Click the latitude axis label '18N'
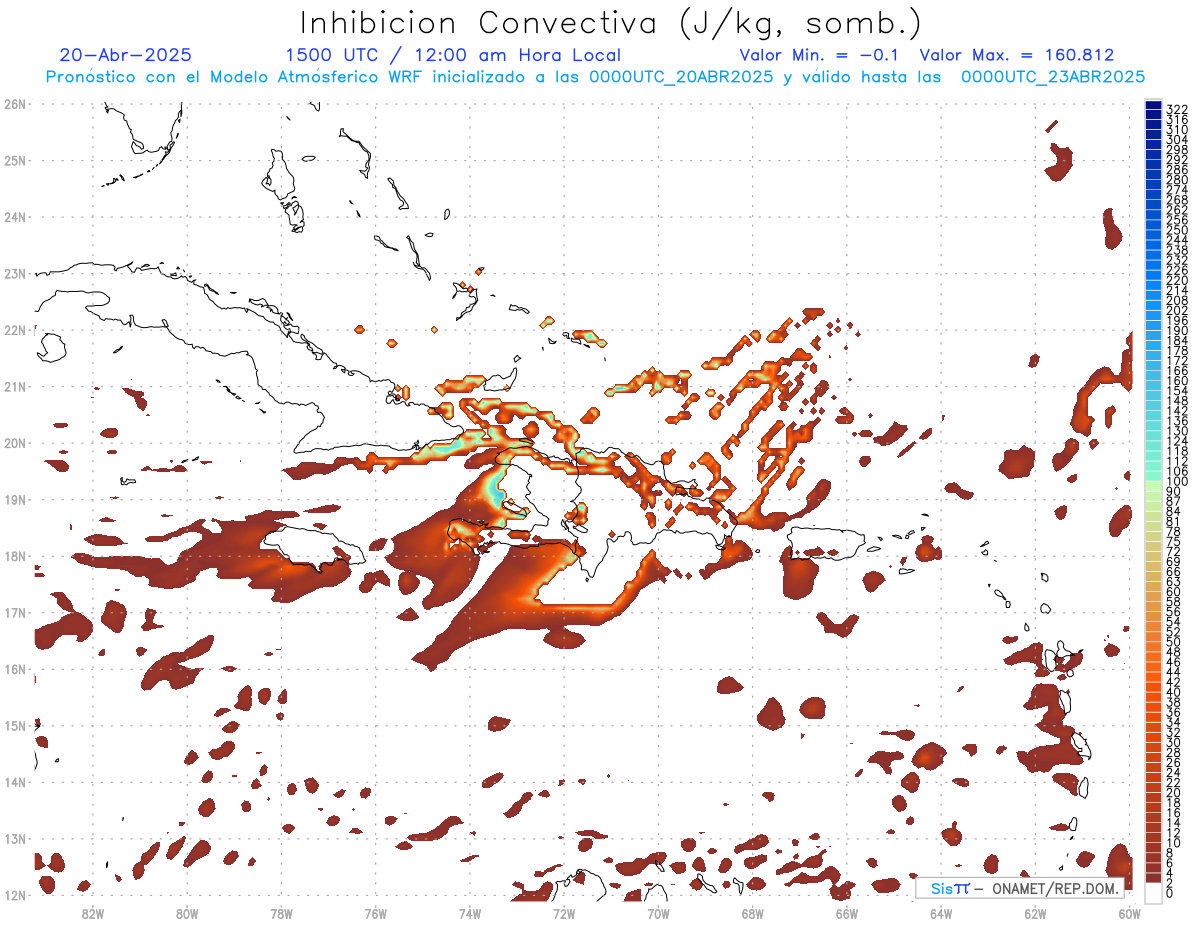Image resolution: width=1200 pixels, height=927 pixels. coord(14,556)
